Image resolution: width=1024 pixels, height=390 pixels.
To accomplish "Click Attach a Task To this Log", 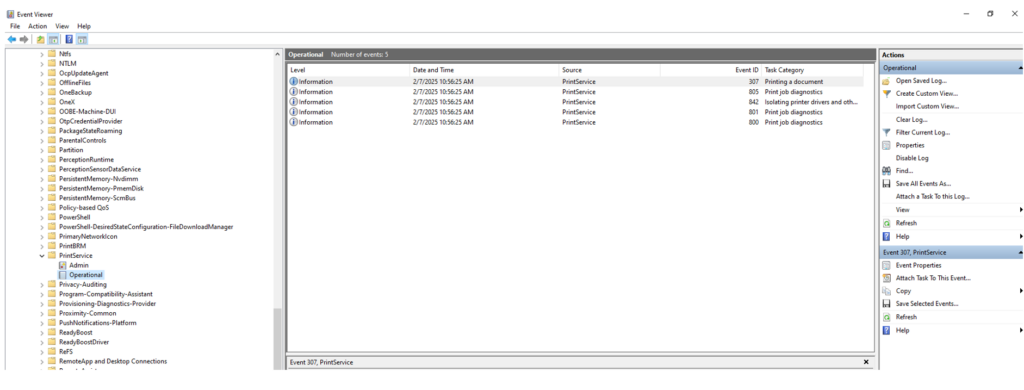I will point(933,197).
